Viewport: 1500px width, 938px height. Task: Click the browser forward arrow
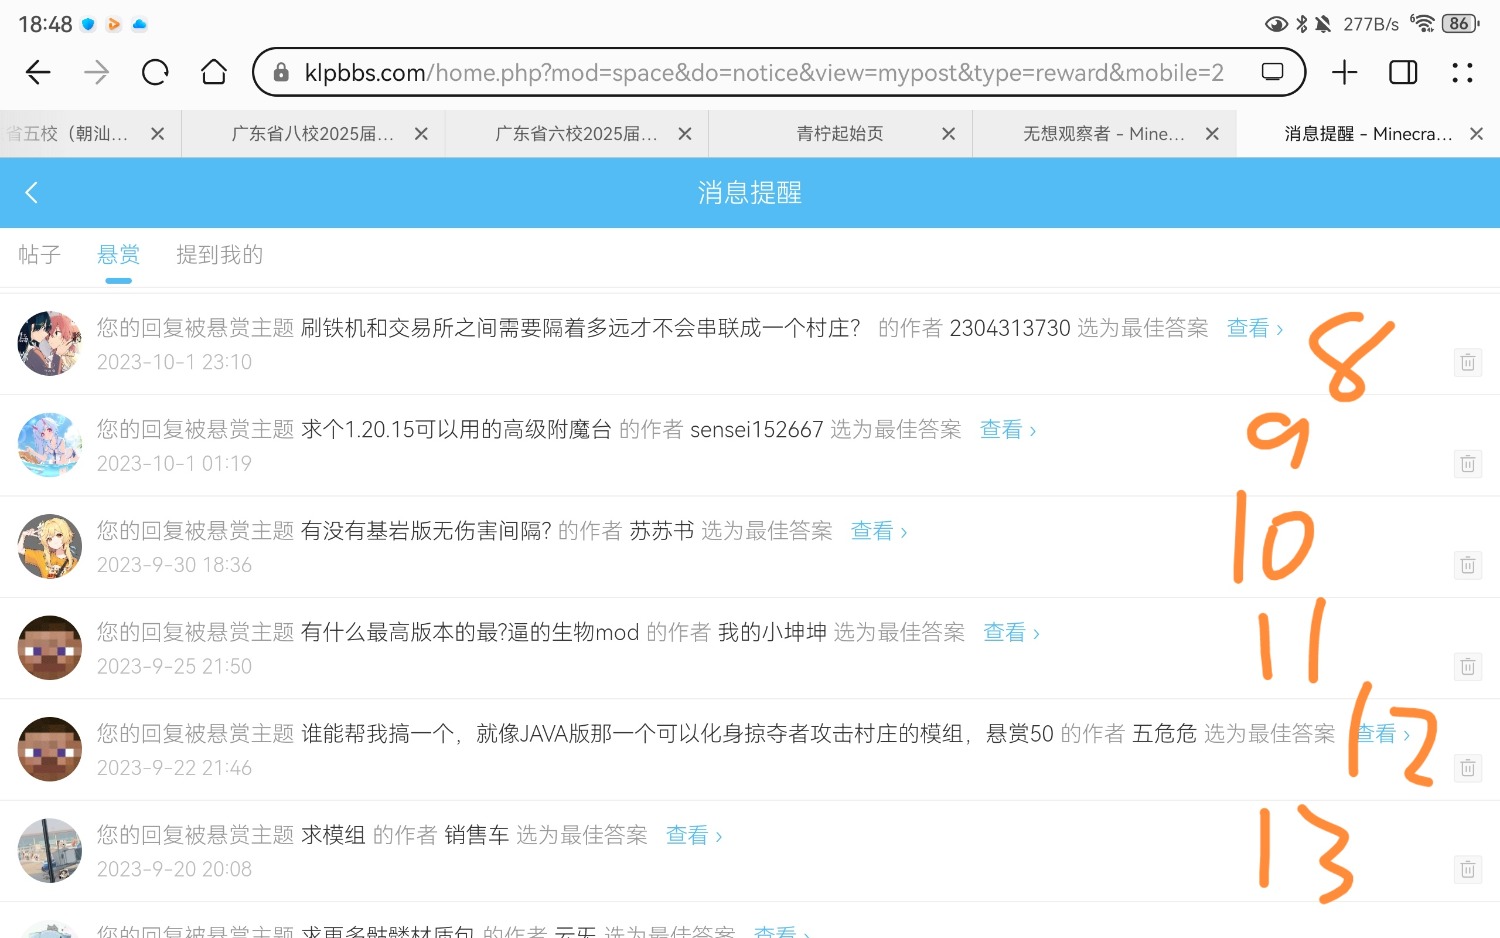point(96,72)
